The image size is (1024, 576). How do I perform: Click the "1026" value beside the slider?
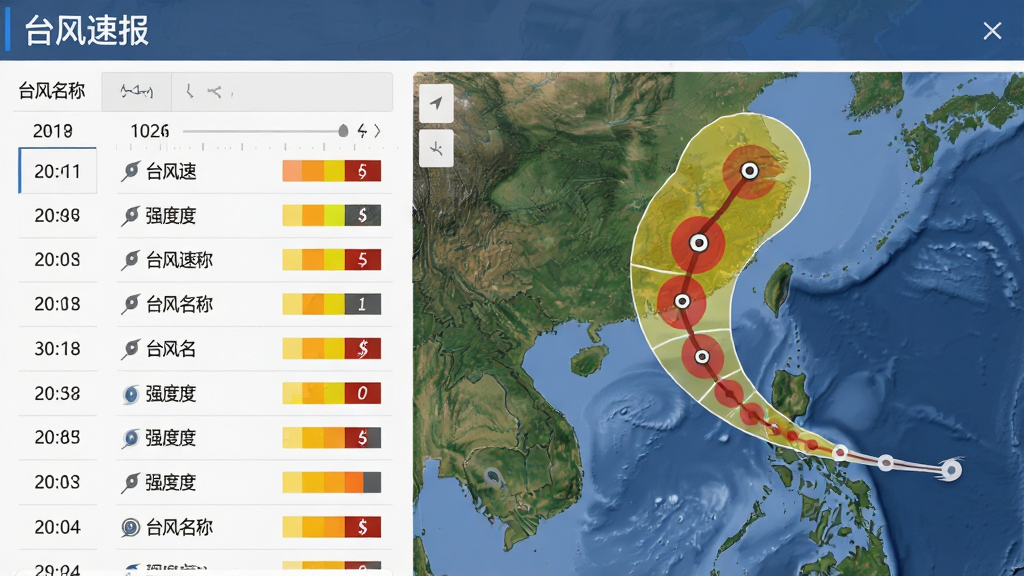[x=150, y=131]
